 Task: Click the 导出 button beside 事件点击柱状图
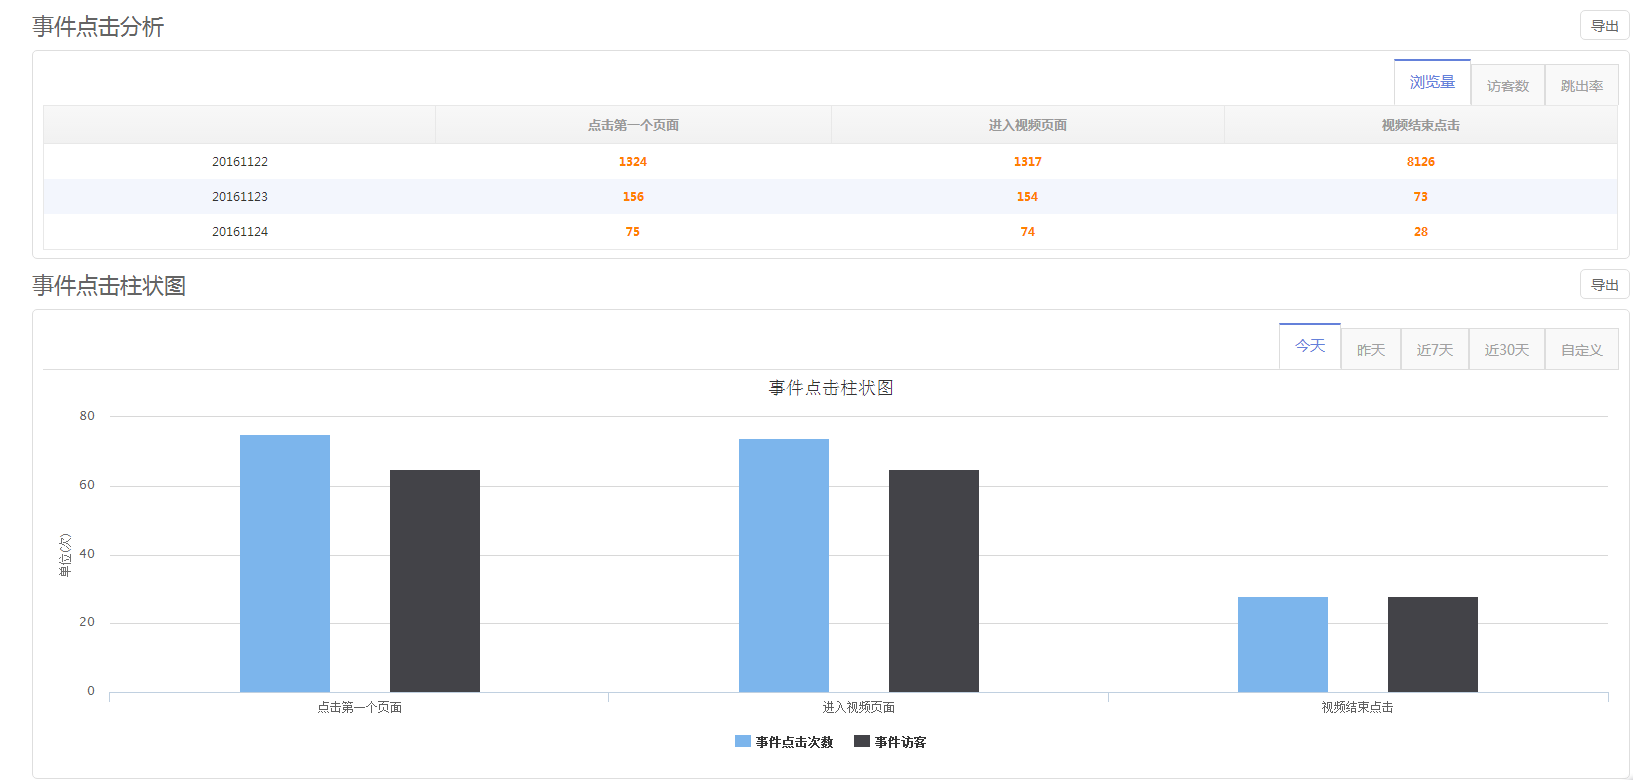coord(1604,285)
